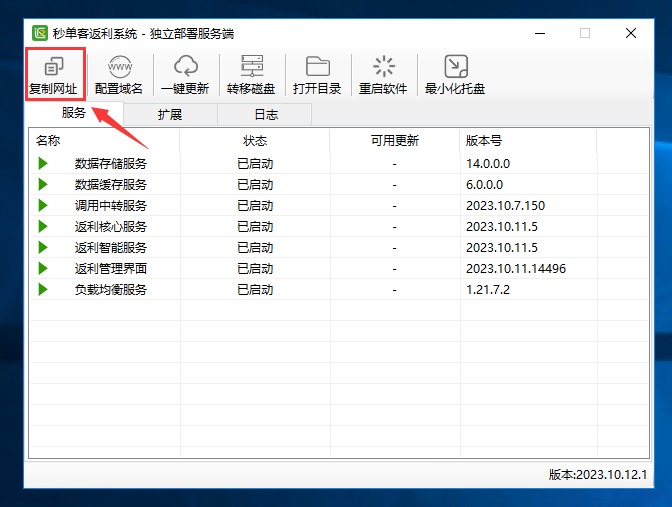
Task: Click version 2023.10.11.5 of 返利智能服务
Action: coord(502,248)
